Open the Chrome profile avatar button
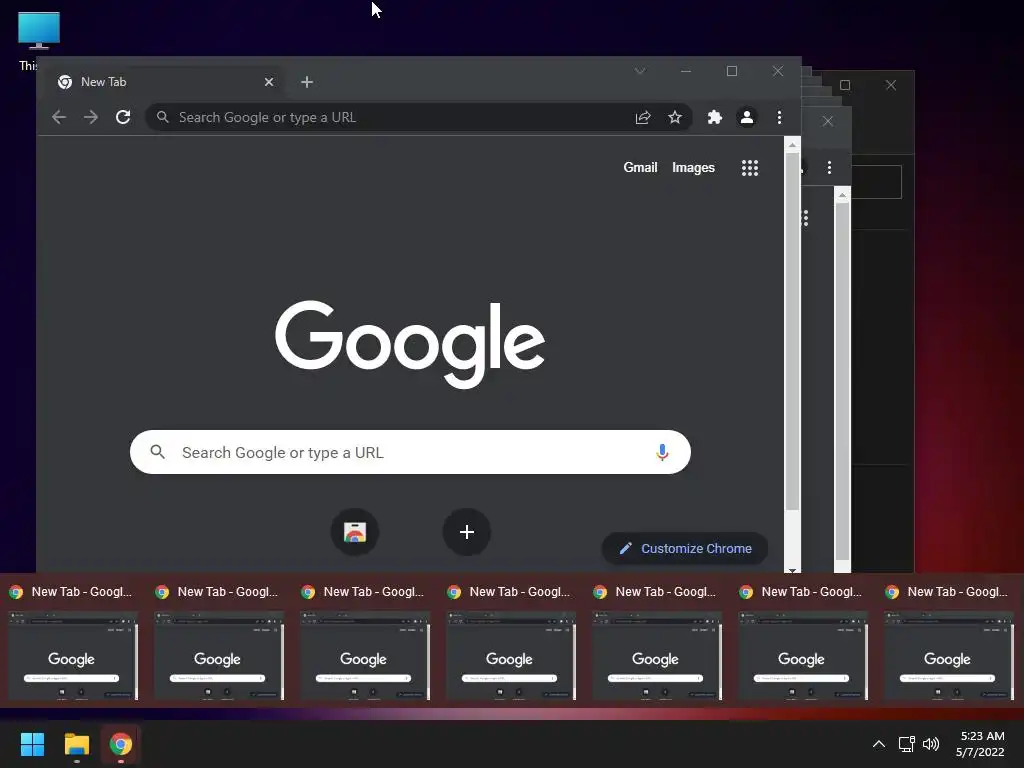Screen dimensions: 1024x768 pos(746,118)
